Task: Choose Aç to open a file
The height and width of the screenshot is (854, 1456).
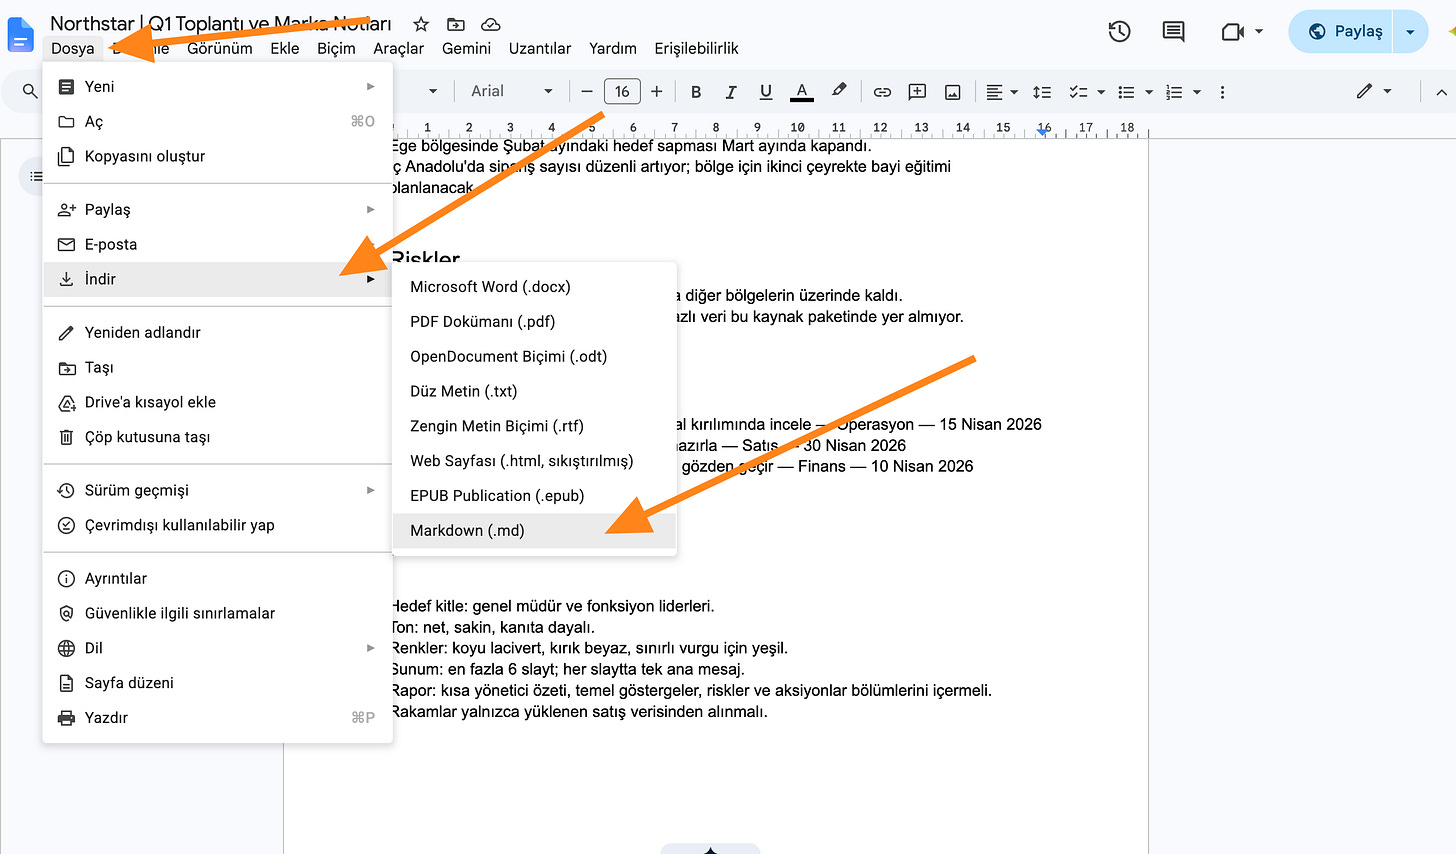Action: point(218,122)
